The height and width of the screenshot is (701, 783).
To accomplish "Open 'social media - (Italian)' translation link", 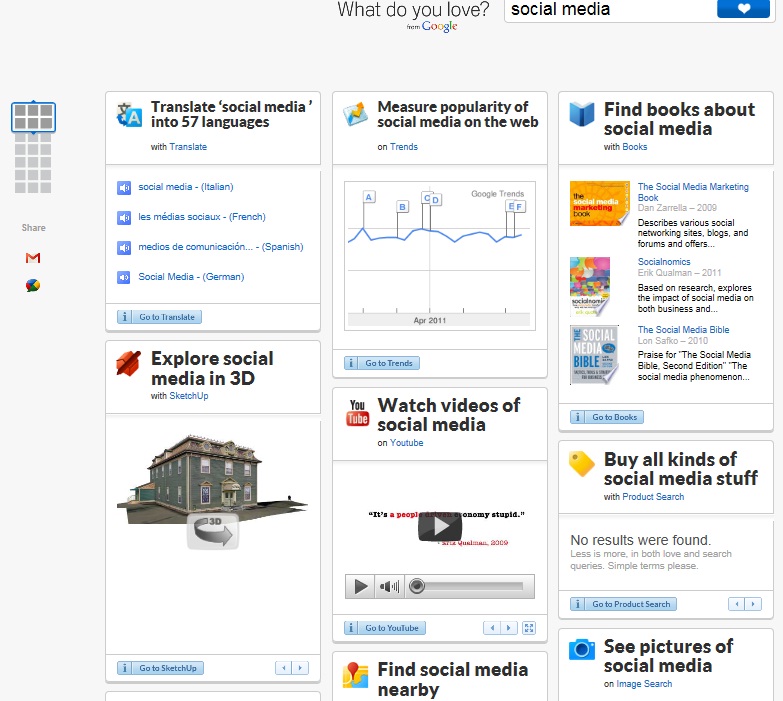I will 186,187.
